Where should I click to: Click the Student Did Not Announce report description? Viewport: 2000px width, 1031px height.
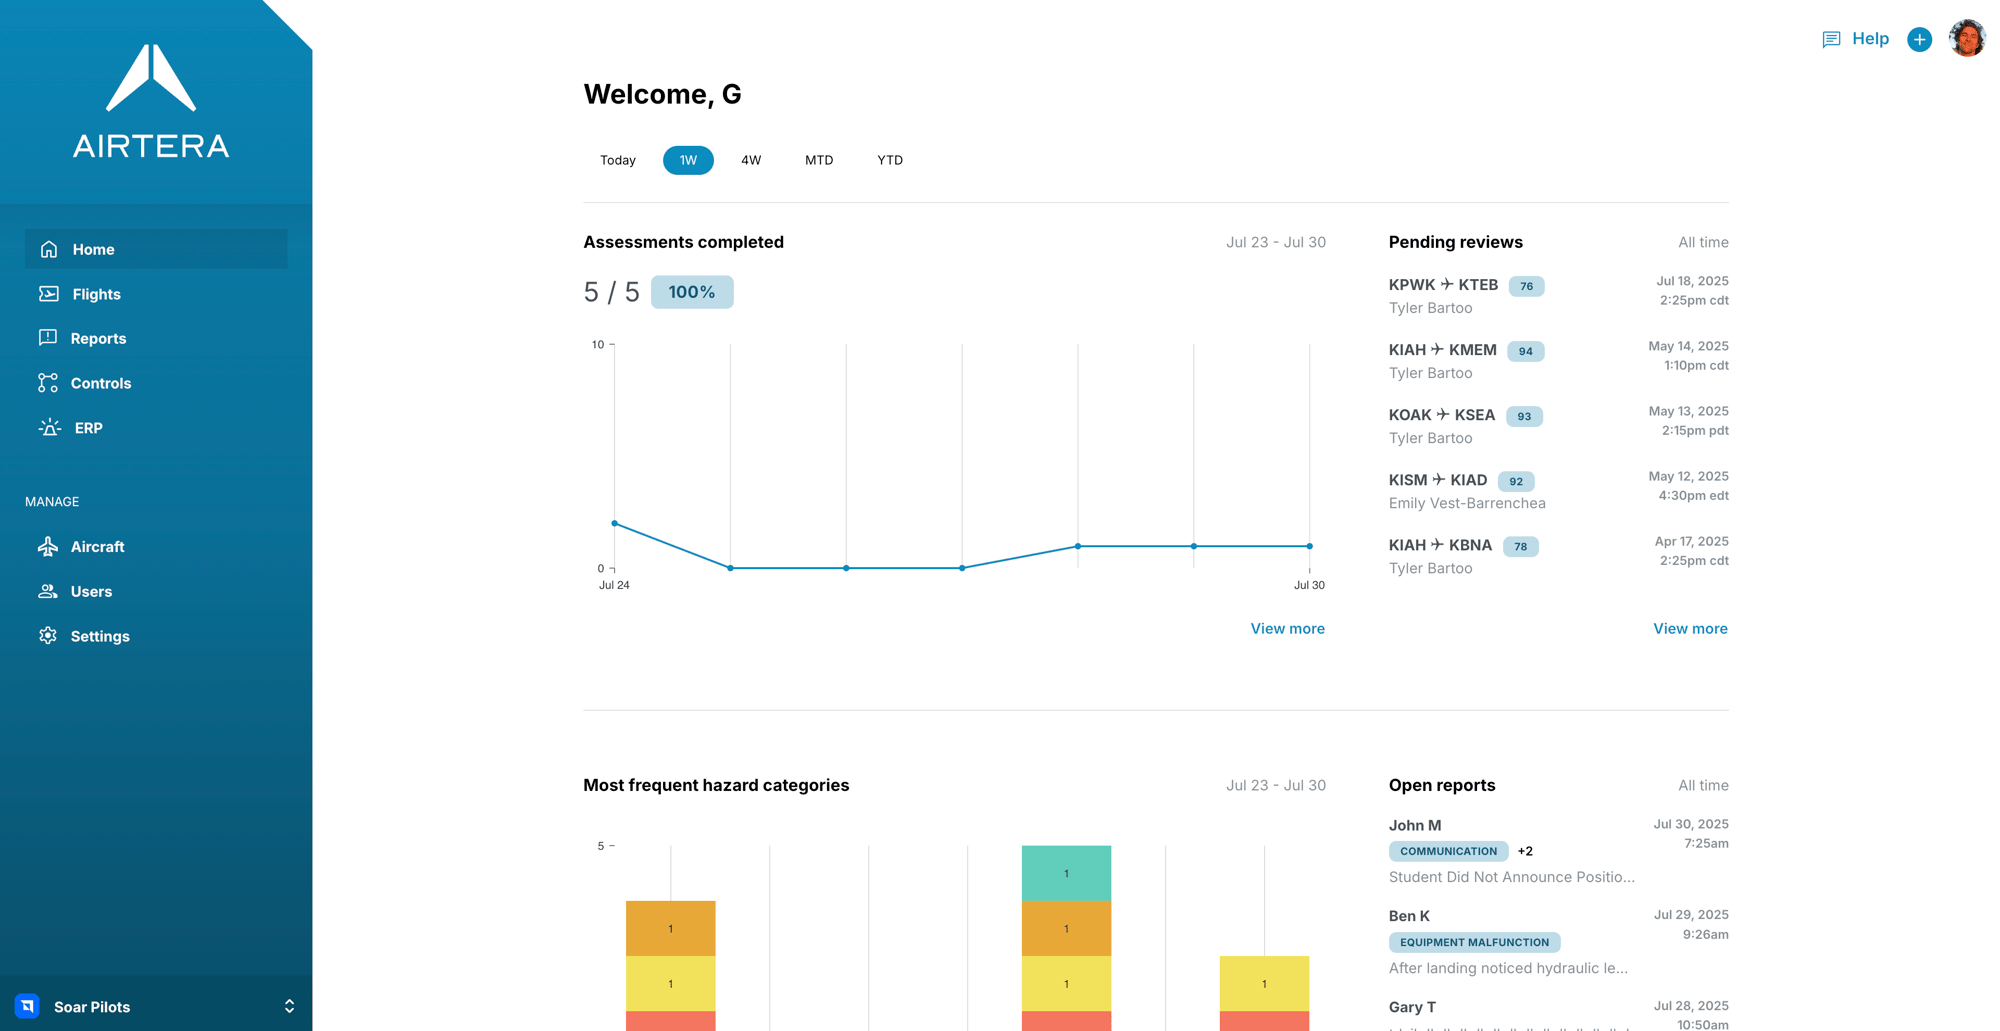pos(1511,877)
